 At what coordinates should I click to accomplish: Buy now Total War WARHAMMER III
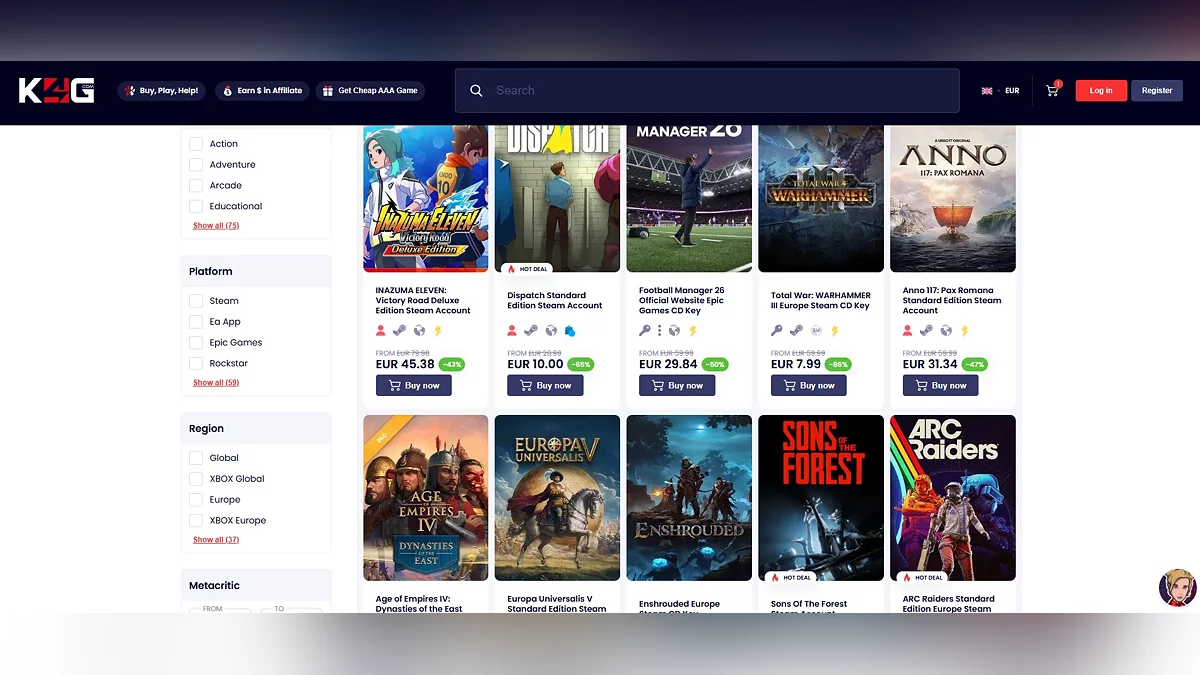click(809, 385)
